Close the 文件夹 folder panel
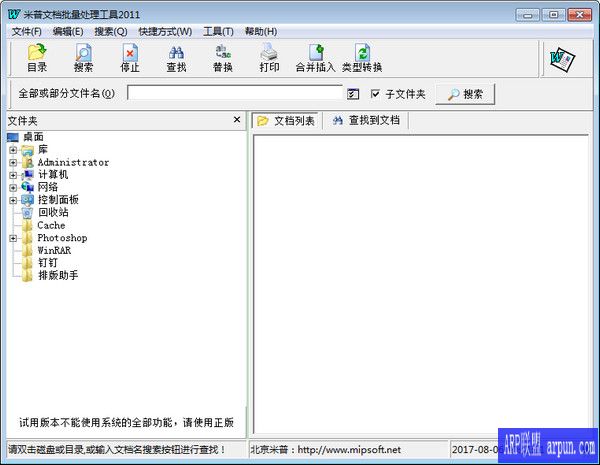600x465 pixels. point(237,120)
